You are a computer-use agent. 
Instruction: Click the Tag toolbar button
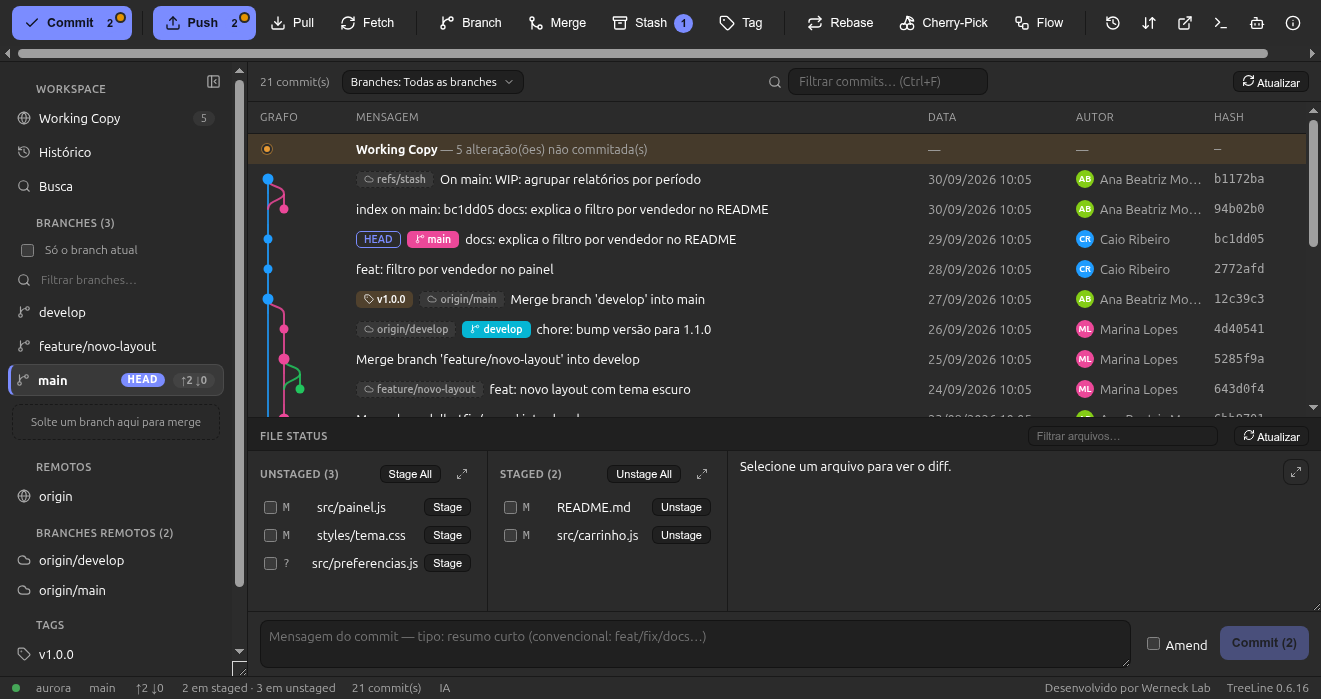click(741, 23)
